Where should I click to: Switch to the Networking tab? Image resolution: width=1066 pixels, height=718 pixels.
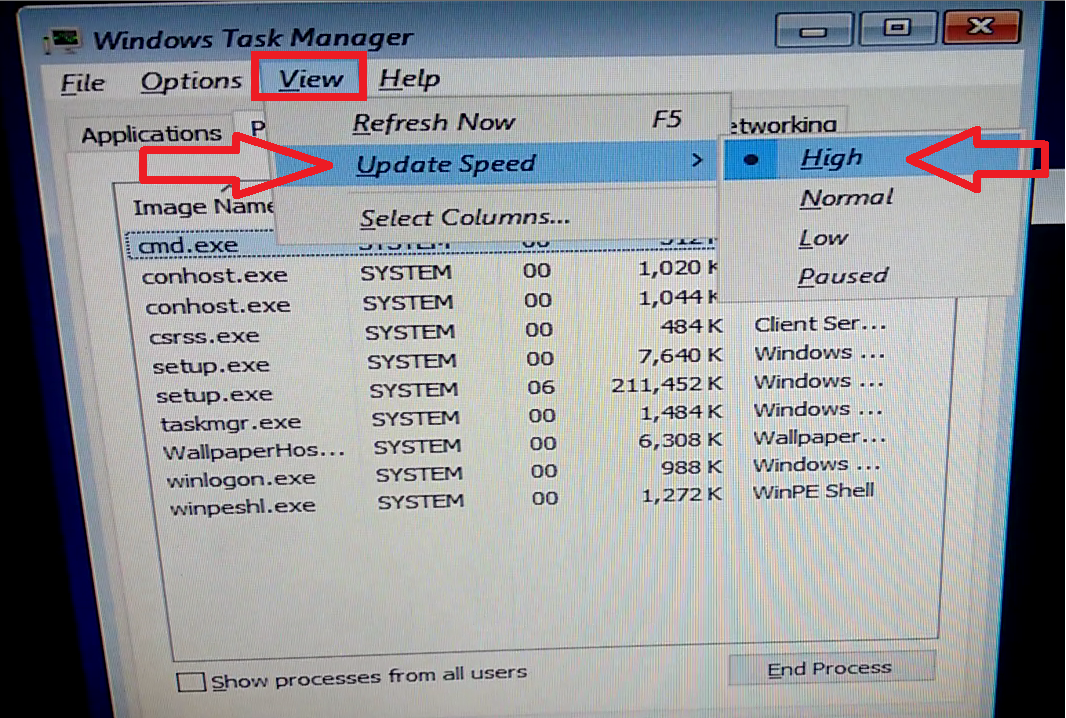point(789,123)
